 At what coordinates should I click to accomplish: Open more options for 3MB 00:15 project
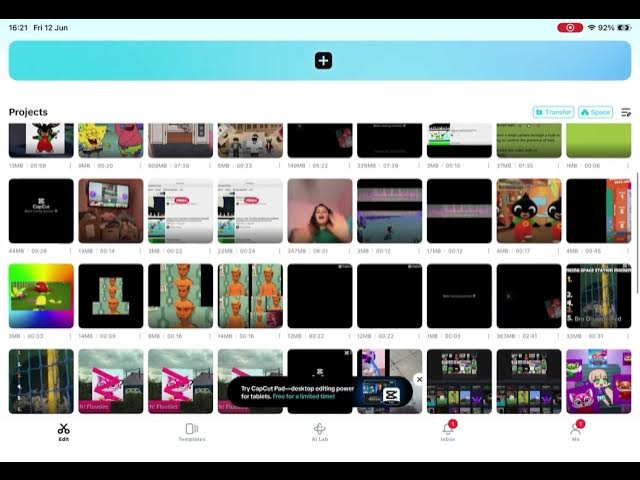pos(489,166)
